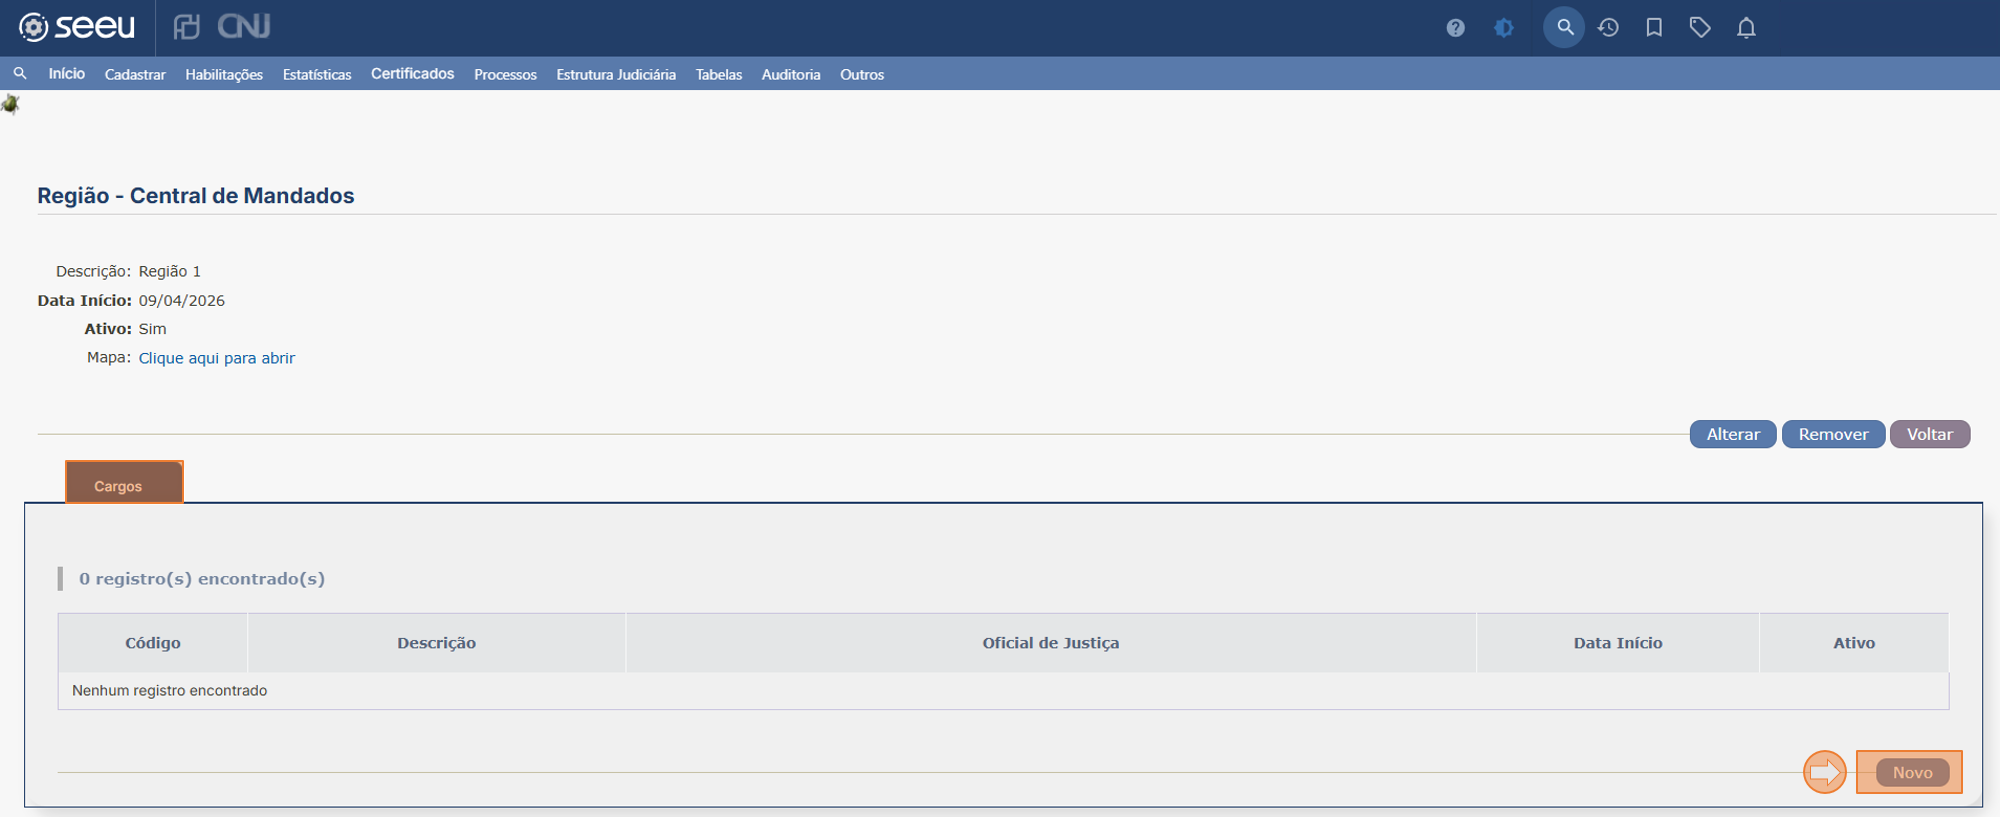Open the bookmarks icon in header

[x=1654, y=28]
